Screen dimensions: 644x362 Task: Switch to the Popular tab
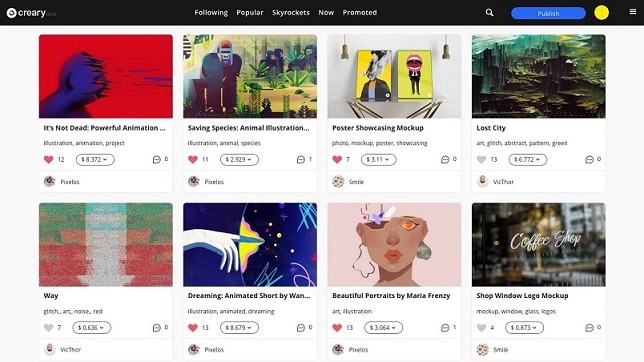point(250,13)
